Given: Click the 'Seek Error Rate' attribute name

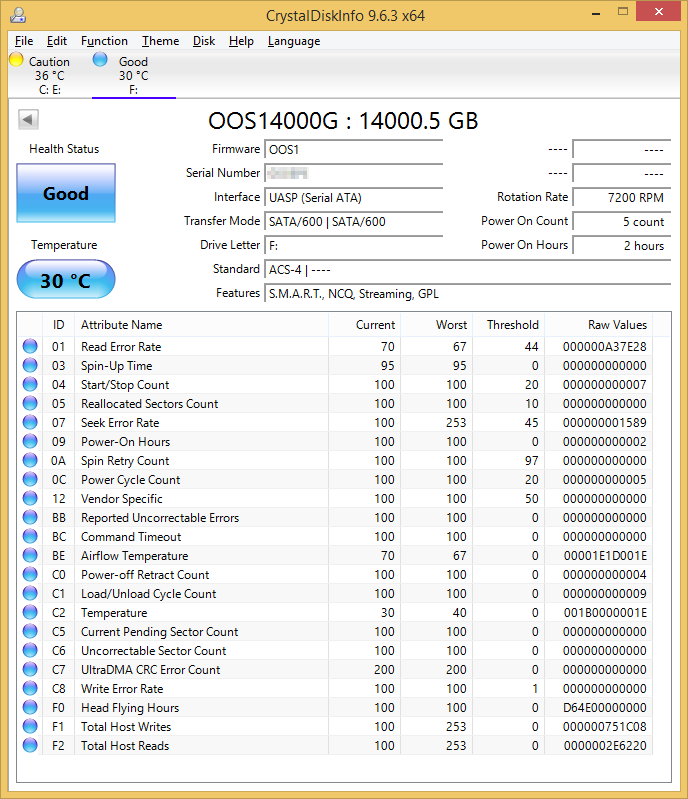Looking at the screenshot, I should pos(120,423).
